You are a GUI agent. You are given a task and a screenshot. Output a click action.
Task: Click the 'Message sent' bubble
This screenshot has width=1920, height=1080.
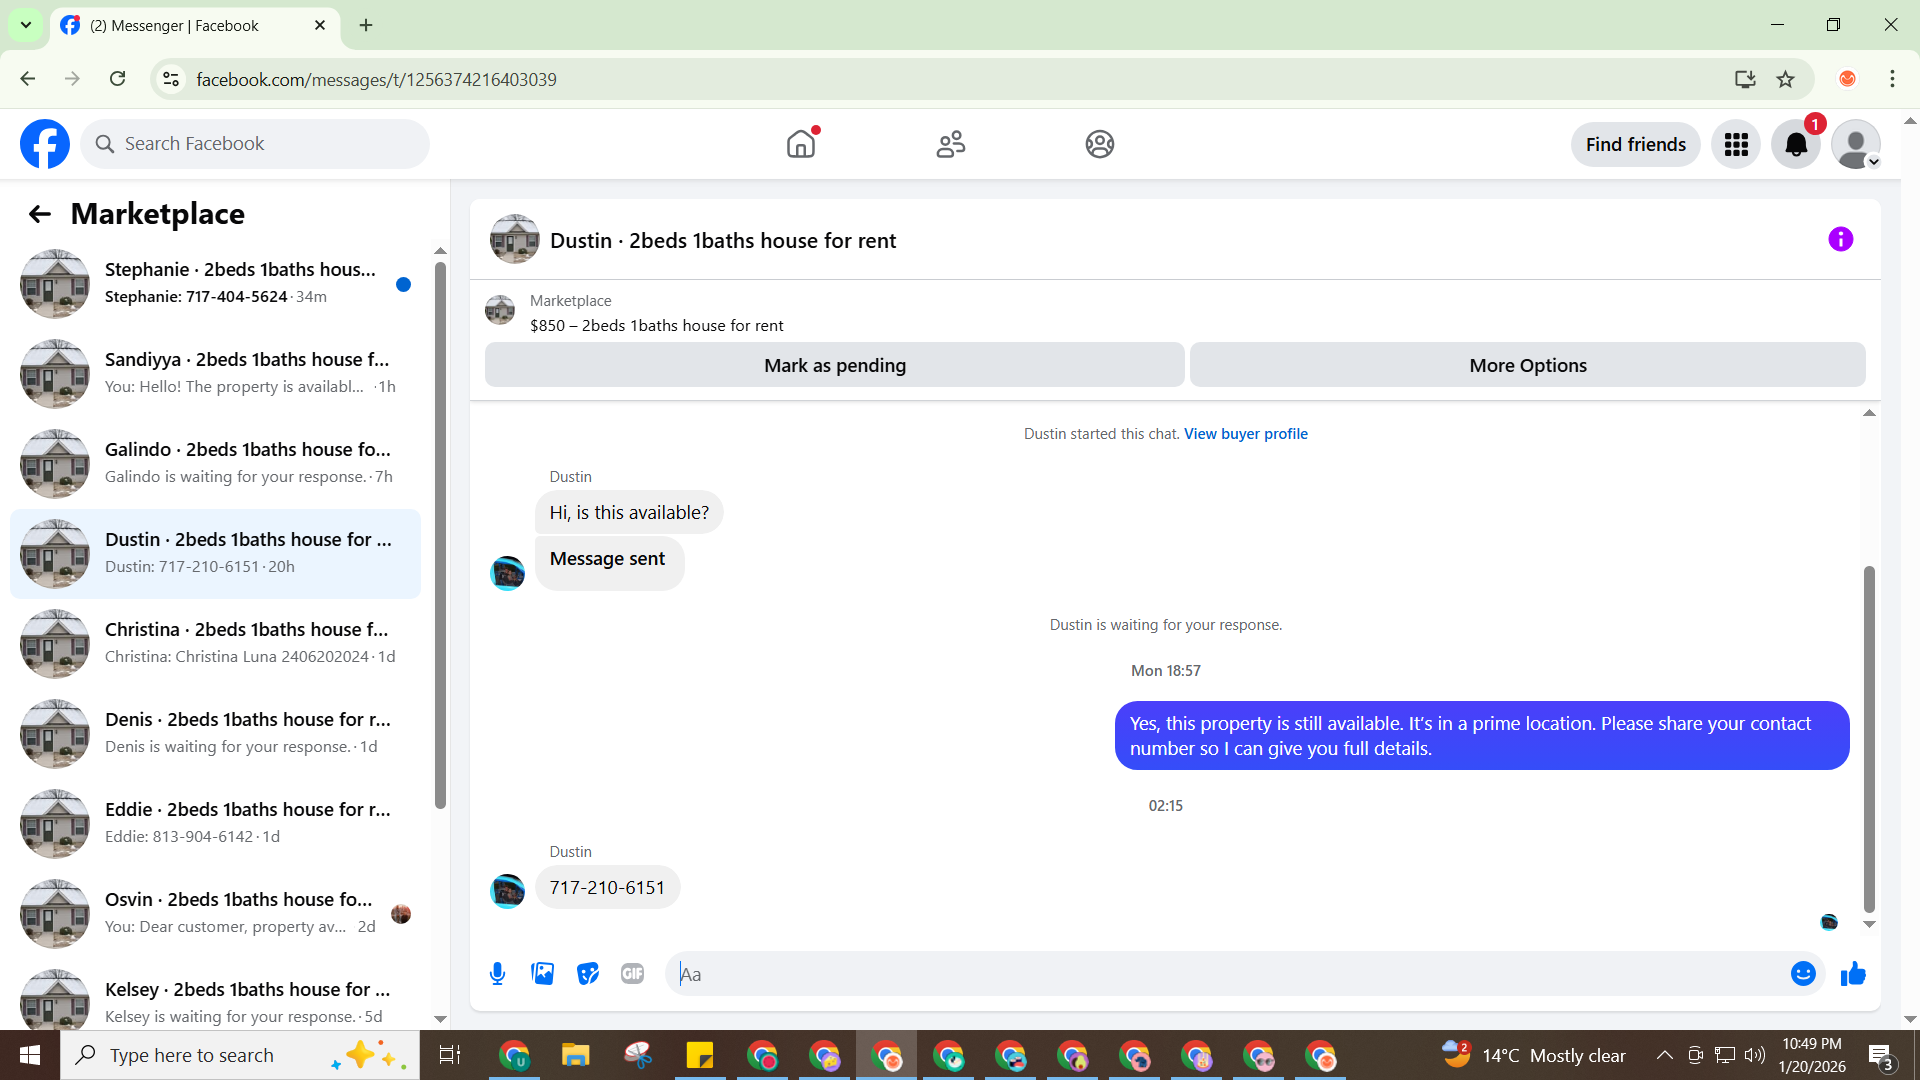click(609, 563)
